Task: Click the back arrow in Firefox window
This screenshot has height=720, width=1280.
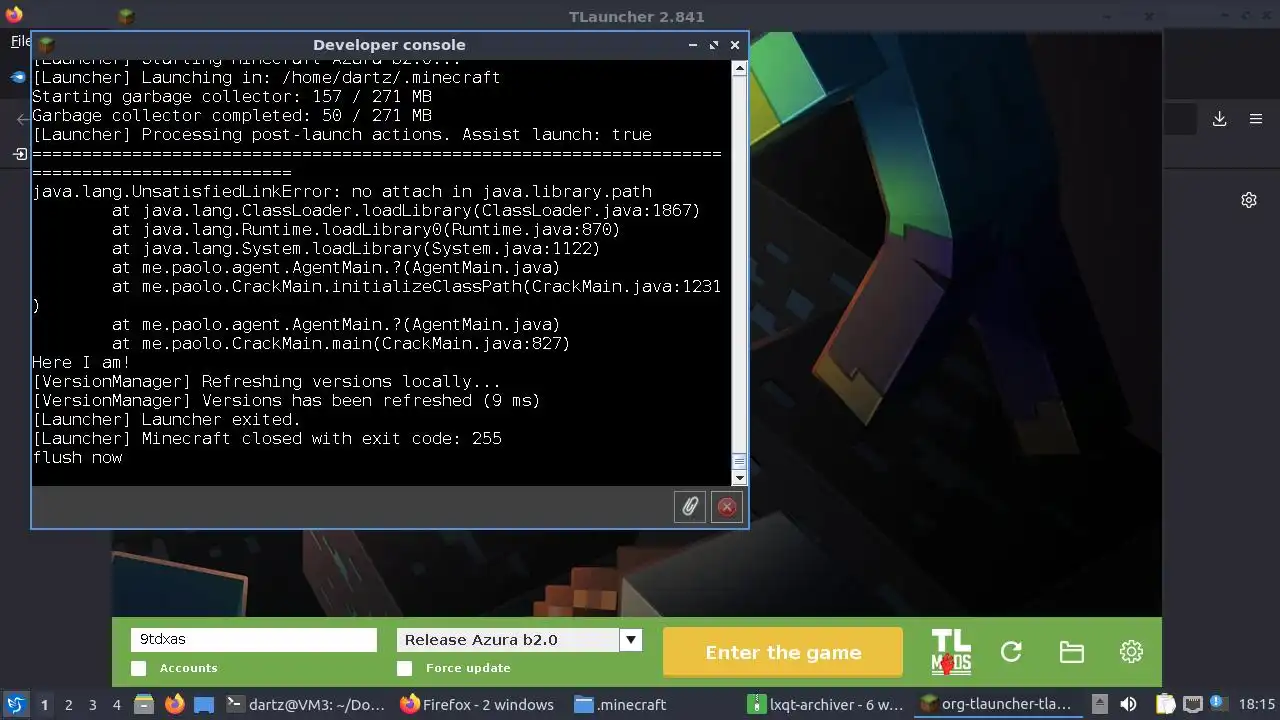Action: [x=22, y=119]
